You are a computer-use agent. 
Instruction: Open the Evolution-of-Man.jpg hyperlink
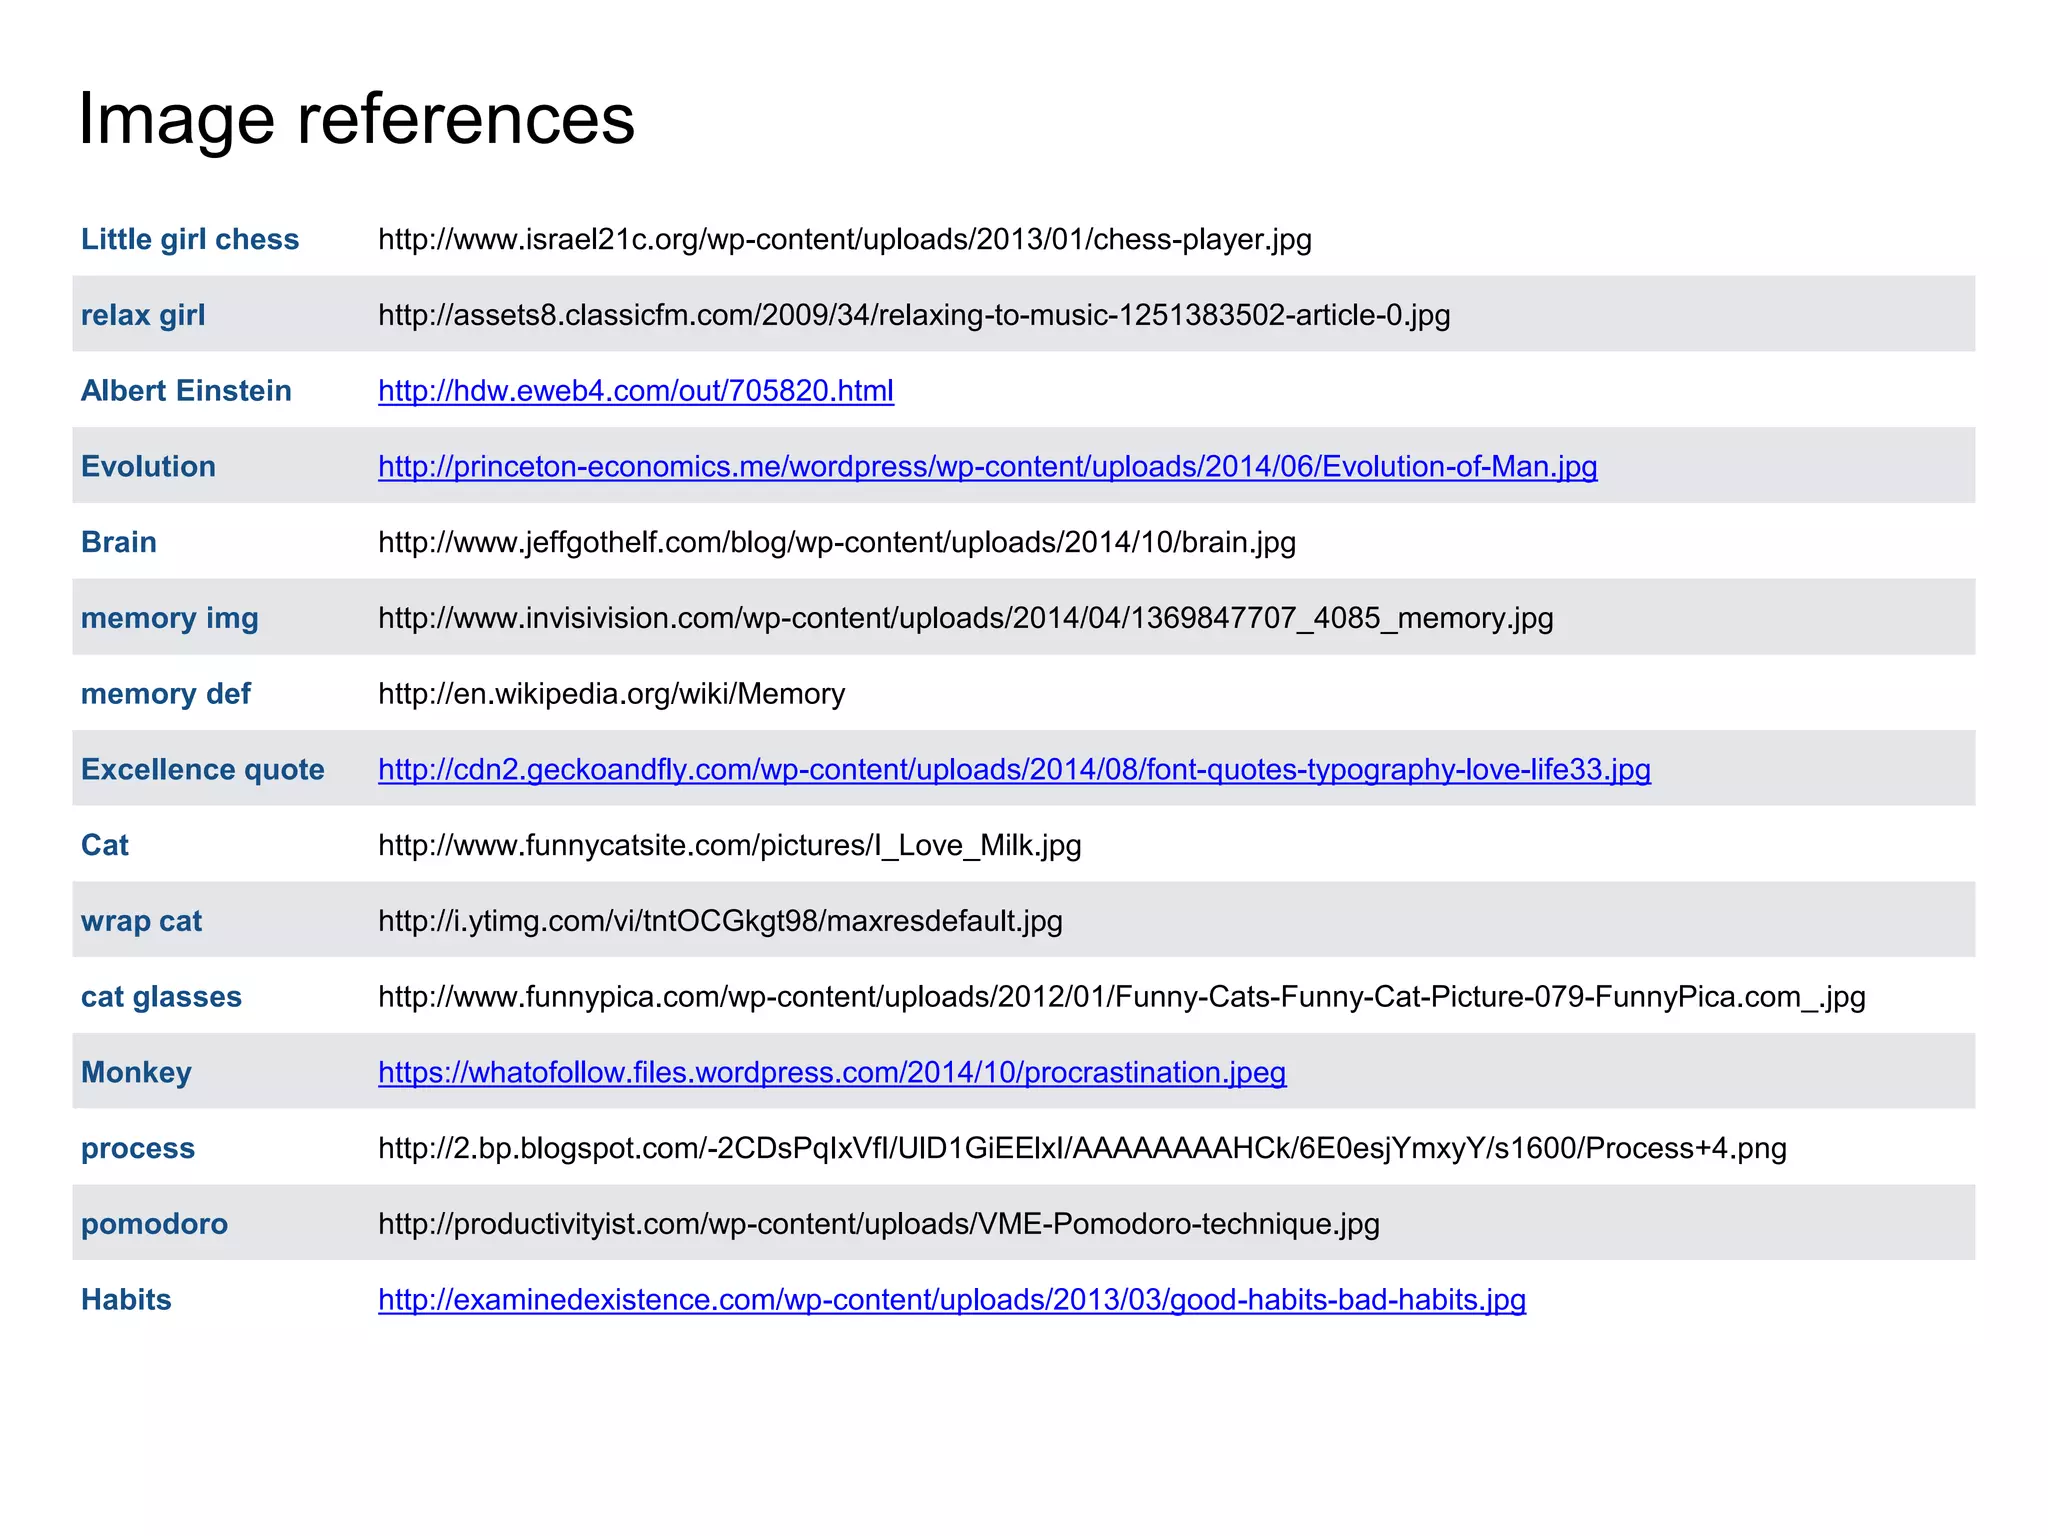(x=987, y=467)
